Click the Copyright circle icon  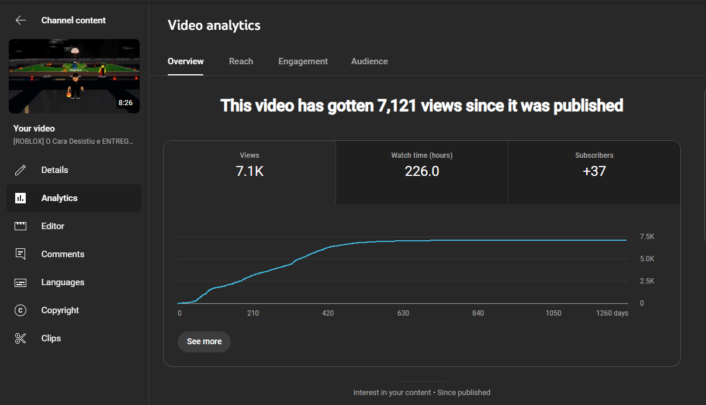(x=21, y=310)
